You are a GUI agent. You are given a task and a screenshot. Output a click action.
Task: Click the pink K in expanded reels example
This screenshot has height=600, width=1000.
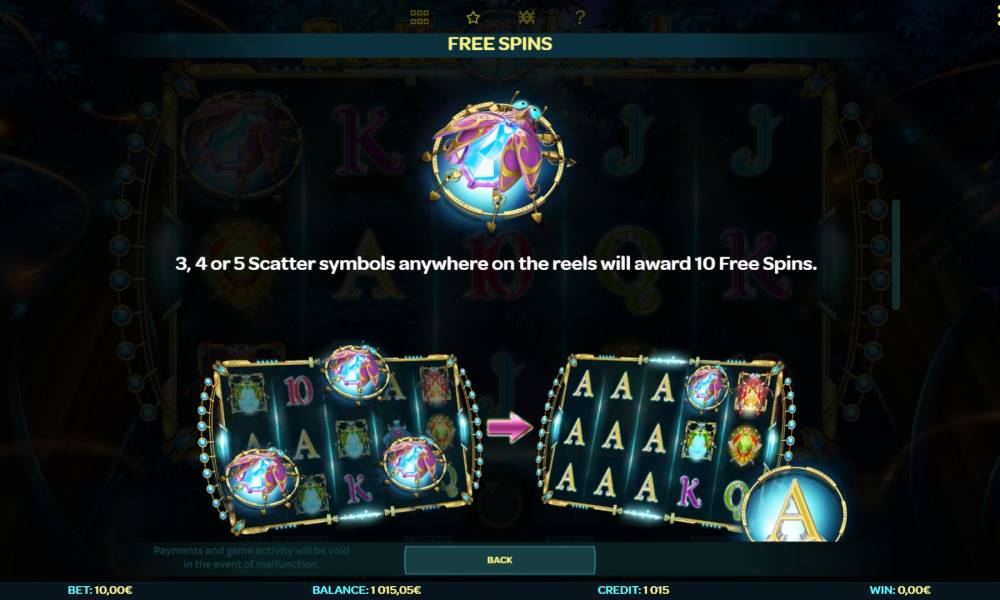689,492
